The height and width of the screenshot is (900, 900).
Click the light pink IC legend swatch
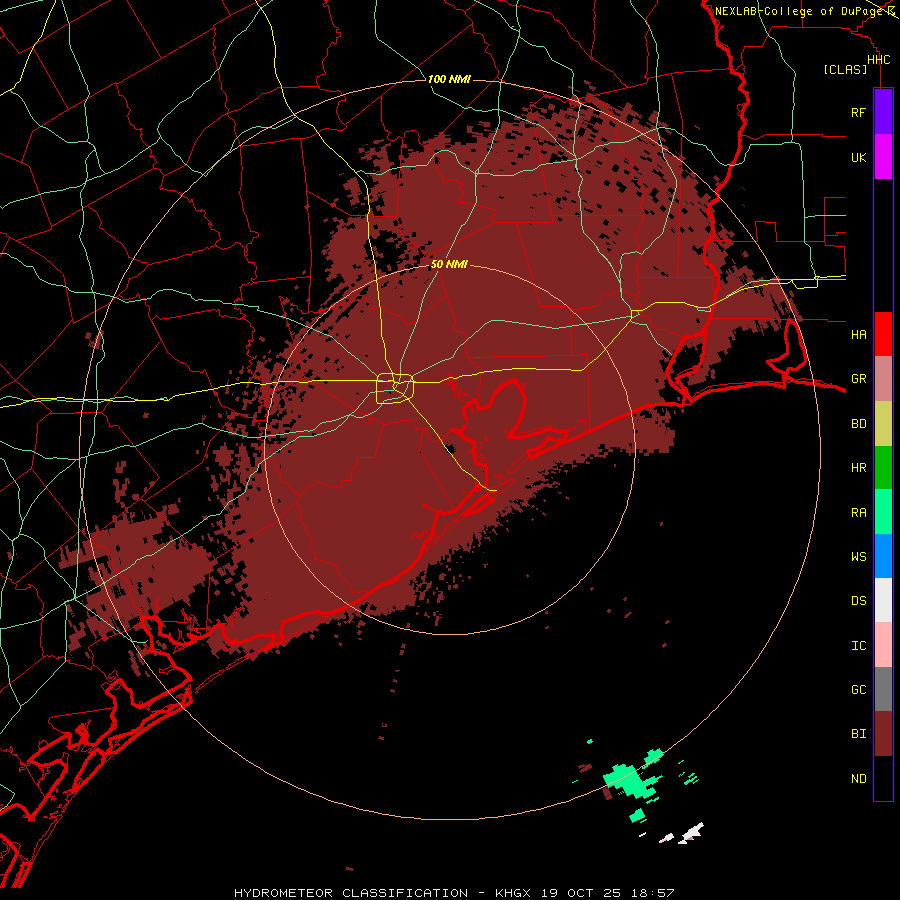883,645
